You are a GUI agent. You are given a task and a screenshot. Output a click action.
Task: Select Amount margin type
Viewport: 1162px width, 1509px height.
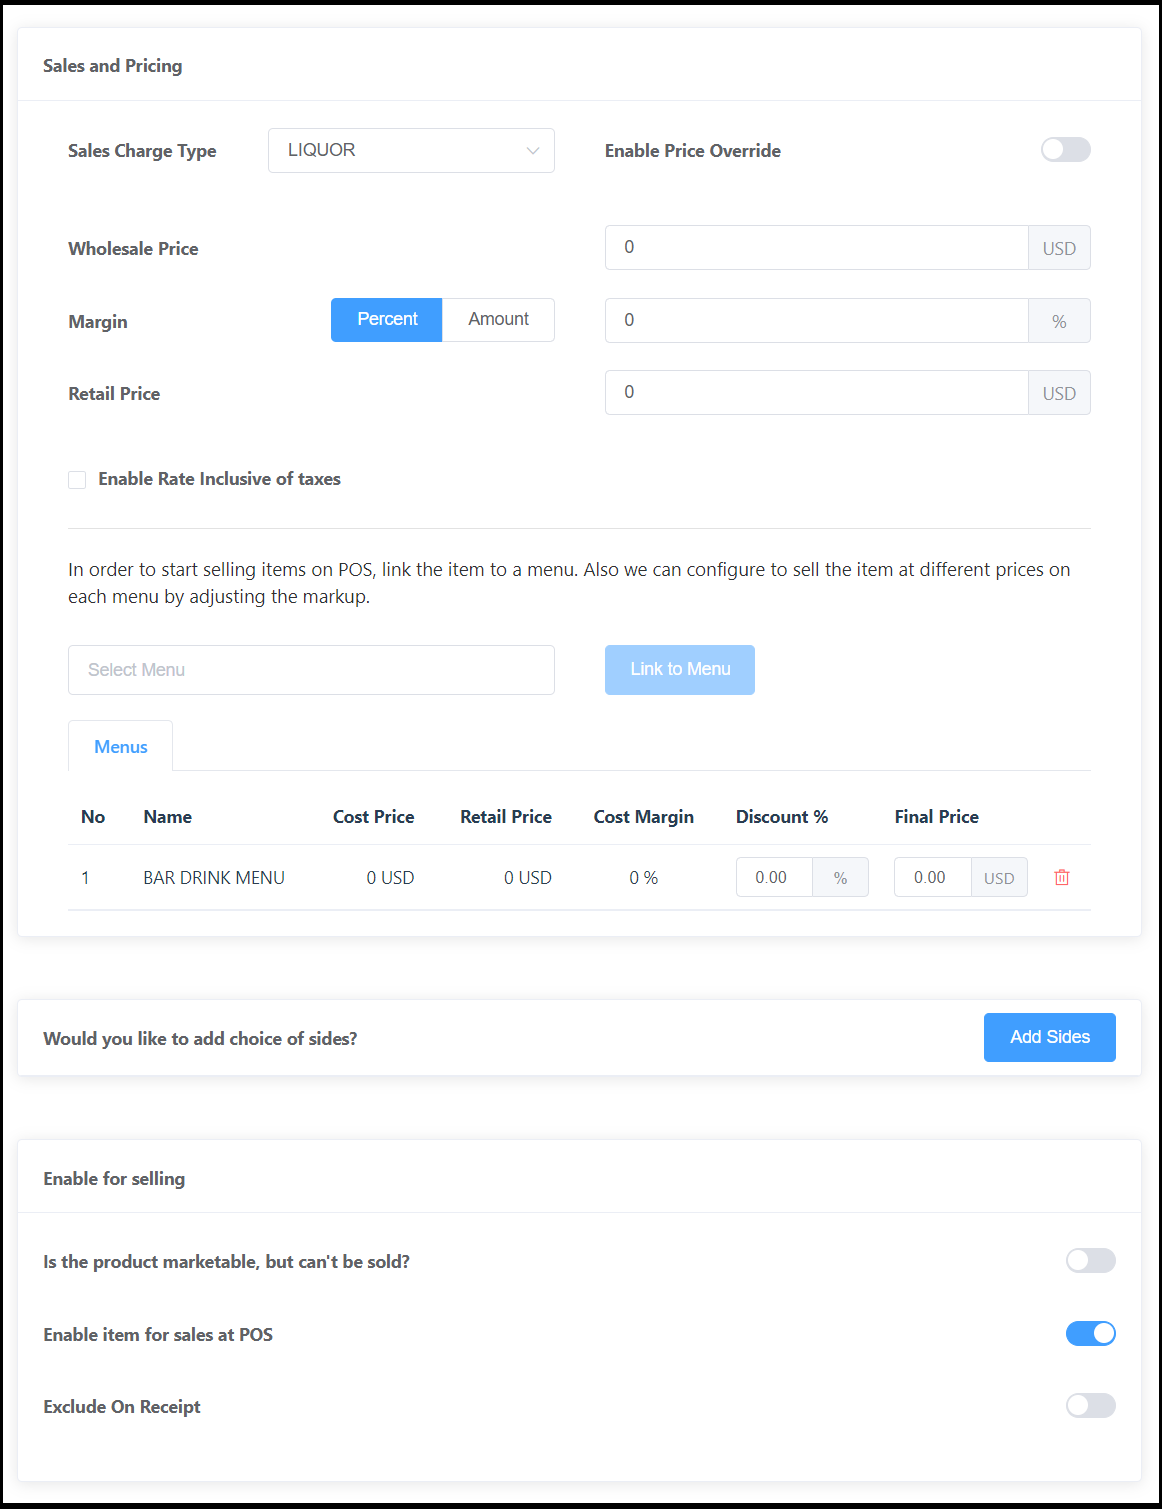tap(498, 320)
